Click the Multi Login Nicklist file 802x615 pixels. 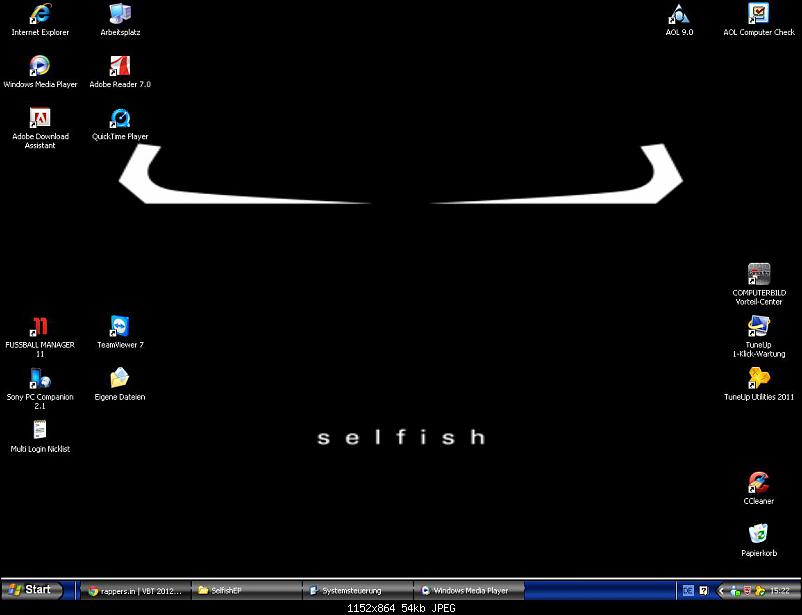coord(40,431)
